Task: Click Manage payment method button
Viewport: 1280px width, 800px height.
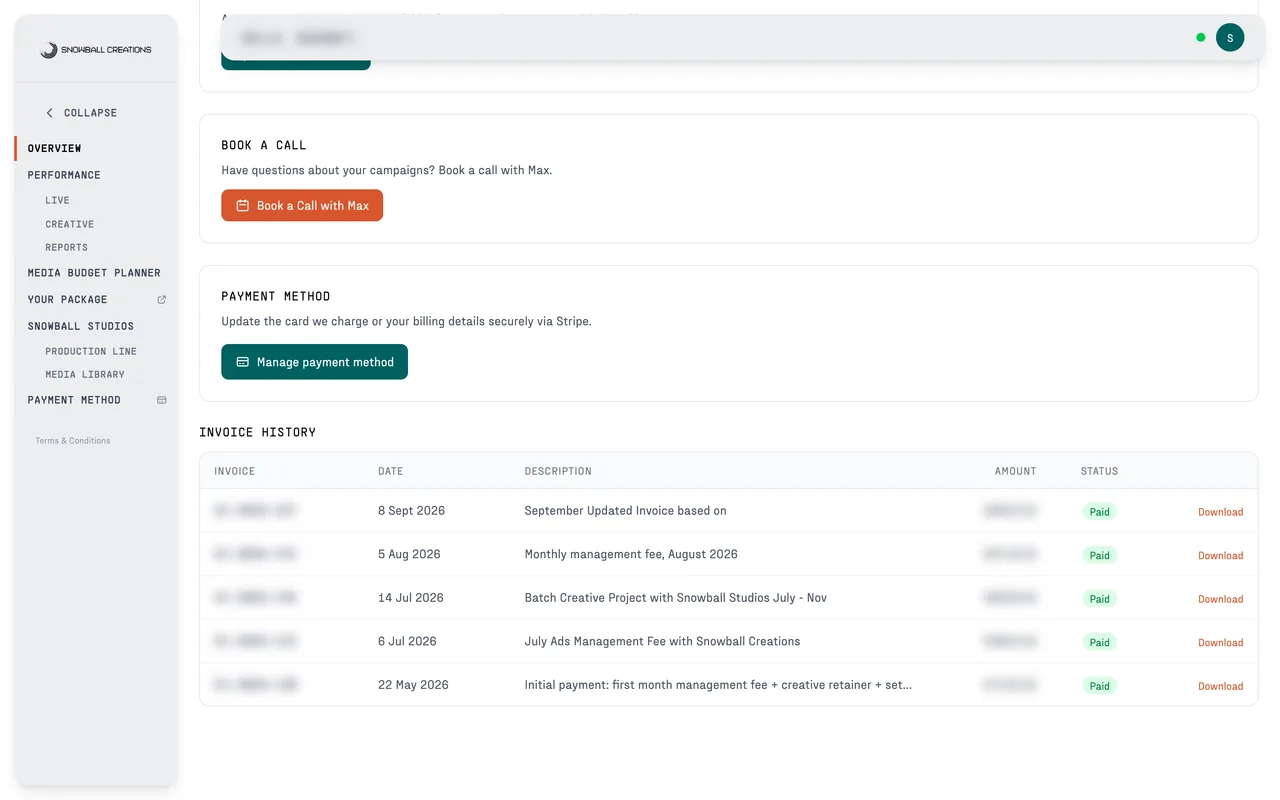Action: 314,362
